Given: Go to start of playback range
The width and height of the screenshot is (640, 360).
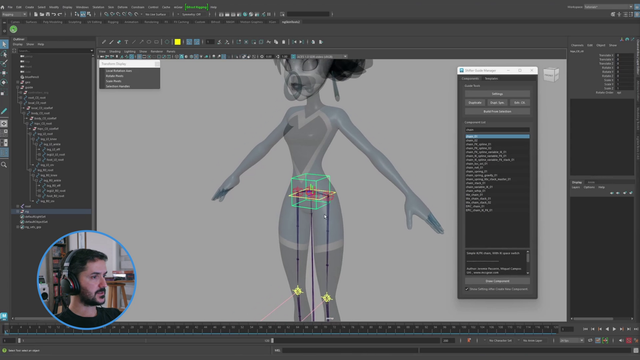Looking at the screenshot, I should pos(586,329).
